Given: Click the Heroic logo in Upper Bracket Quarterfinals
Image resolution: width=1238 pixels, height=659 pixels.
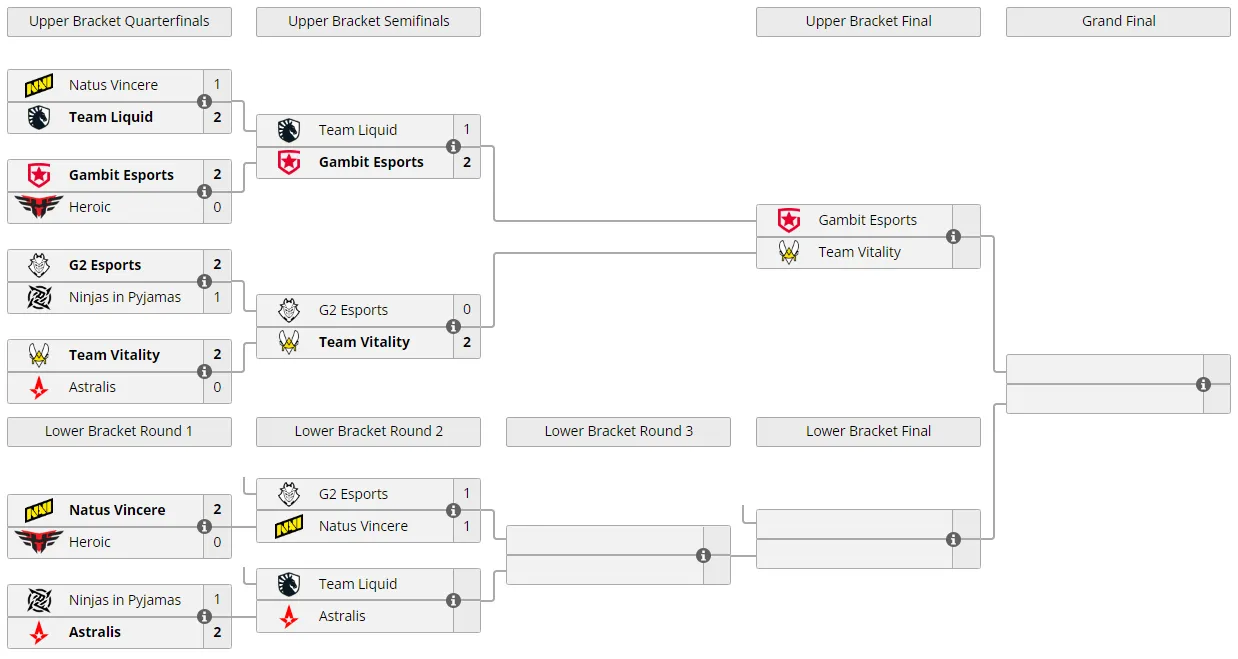Looking at the screenshot, I should click(39, 207).
